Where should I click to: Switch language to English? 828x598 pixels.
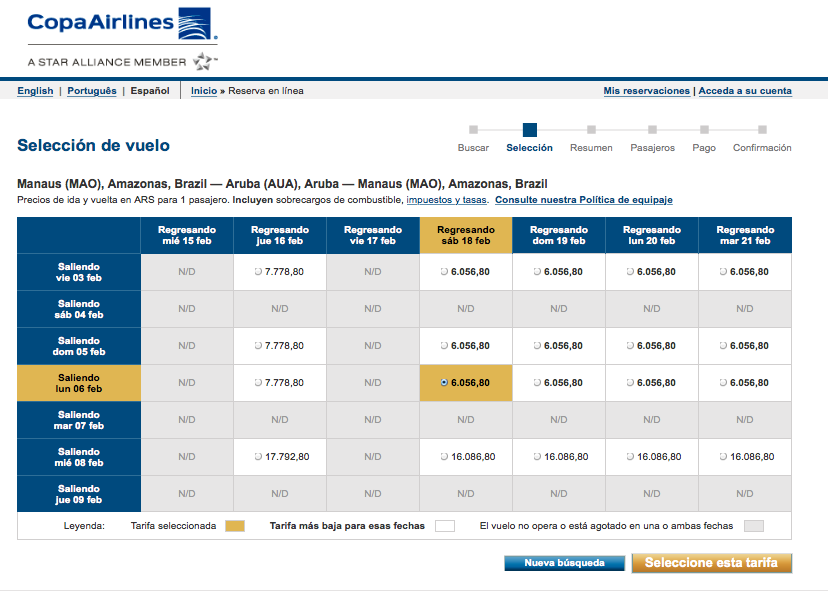[x=35, y=91]
